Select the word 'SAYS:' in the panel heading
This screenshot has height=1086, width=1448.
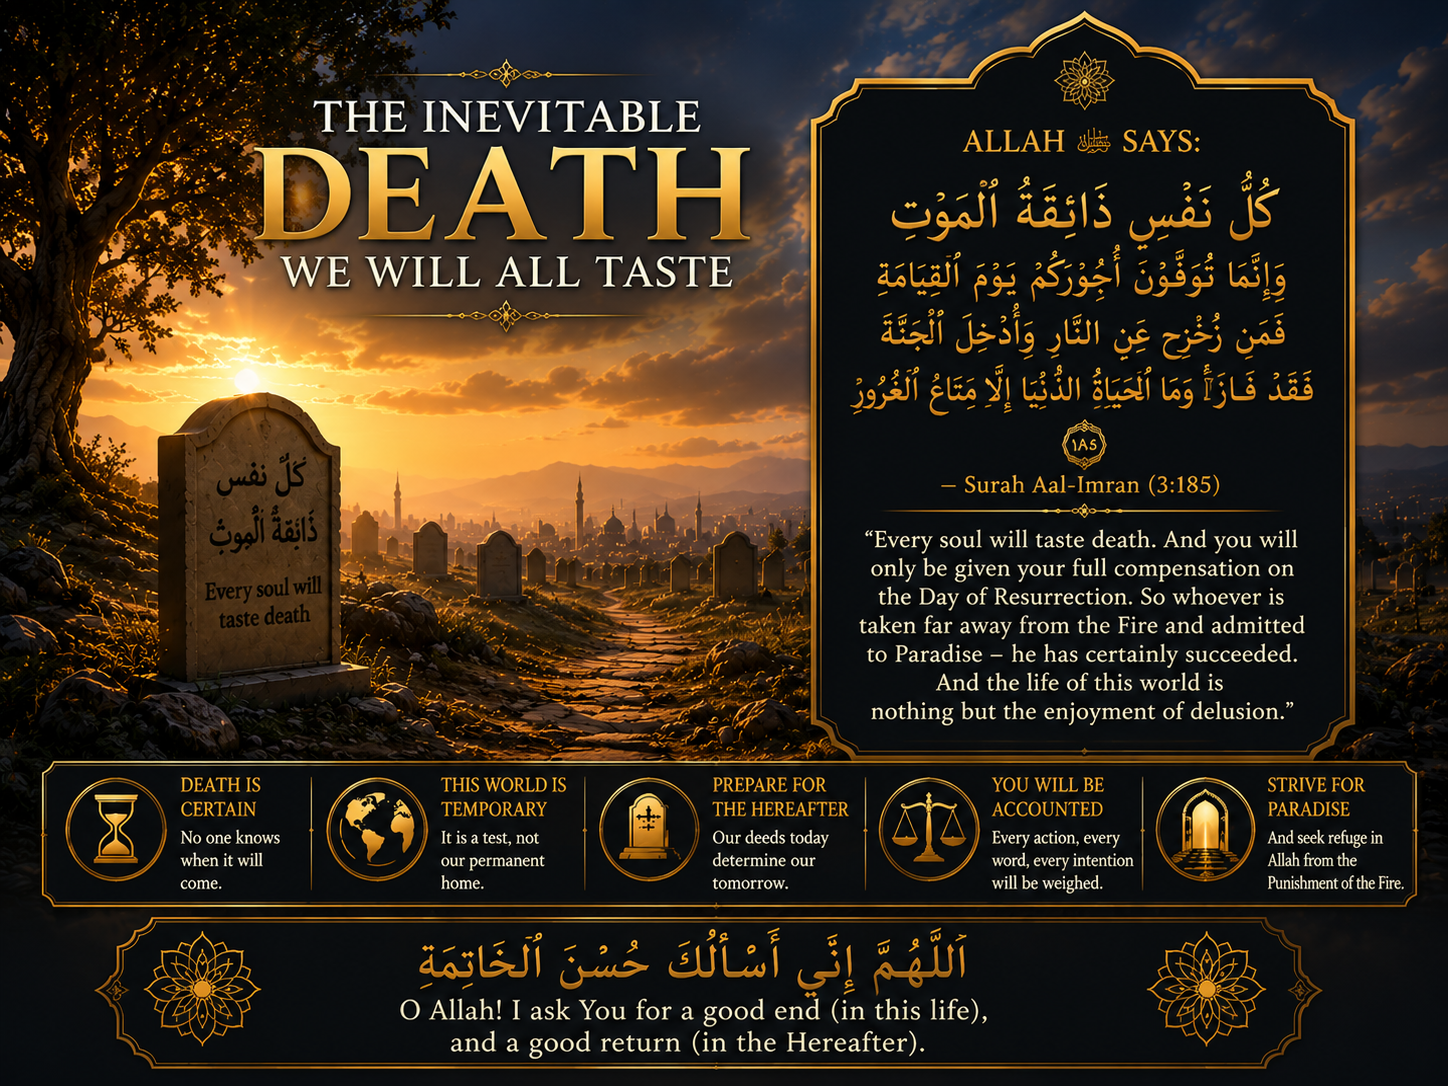pos(1161,141)
